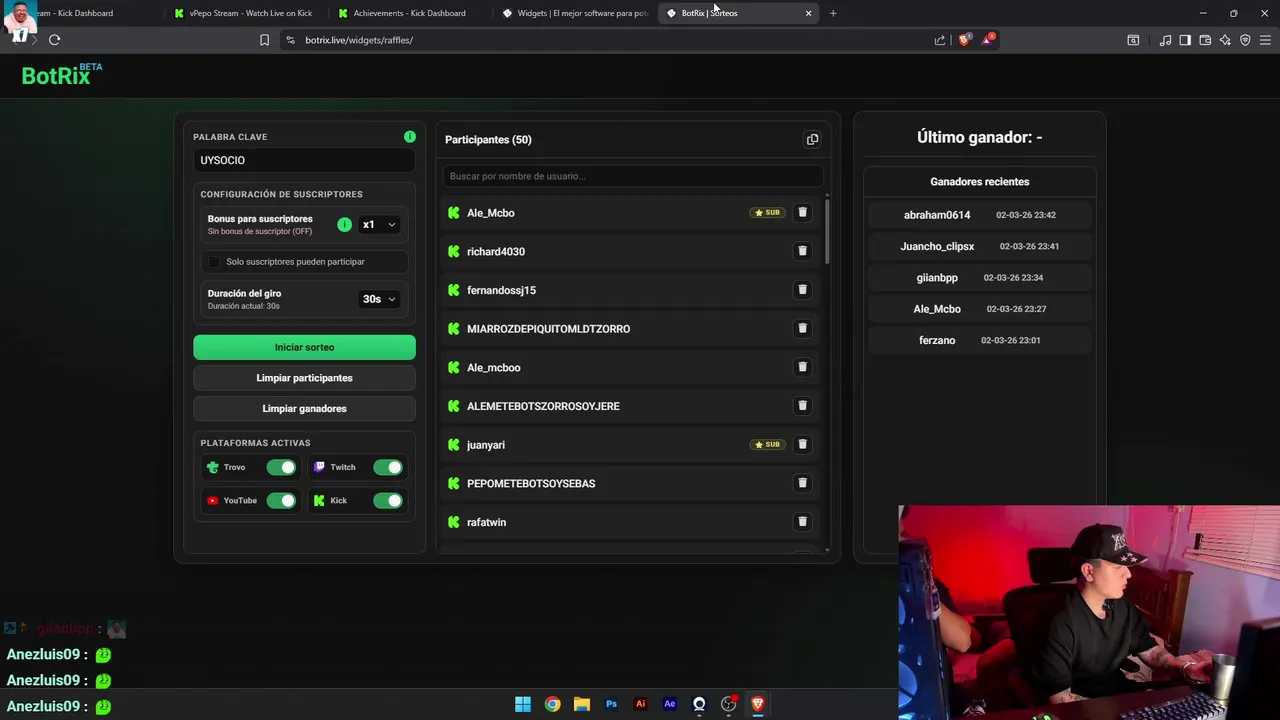The image size is (1280, 720).
Task: Delete rafatwin from participants list
Action: click(802, 522)
